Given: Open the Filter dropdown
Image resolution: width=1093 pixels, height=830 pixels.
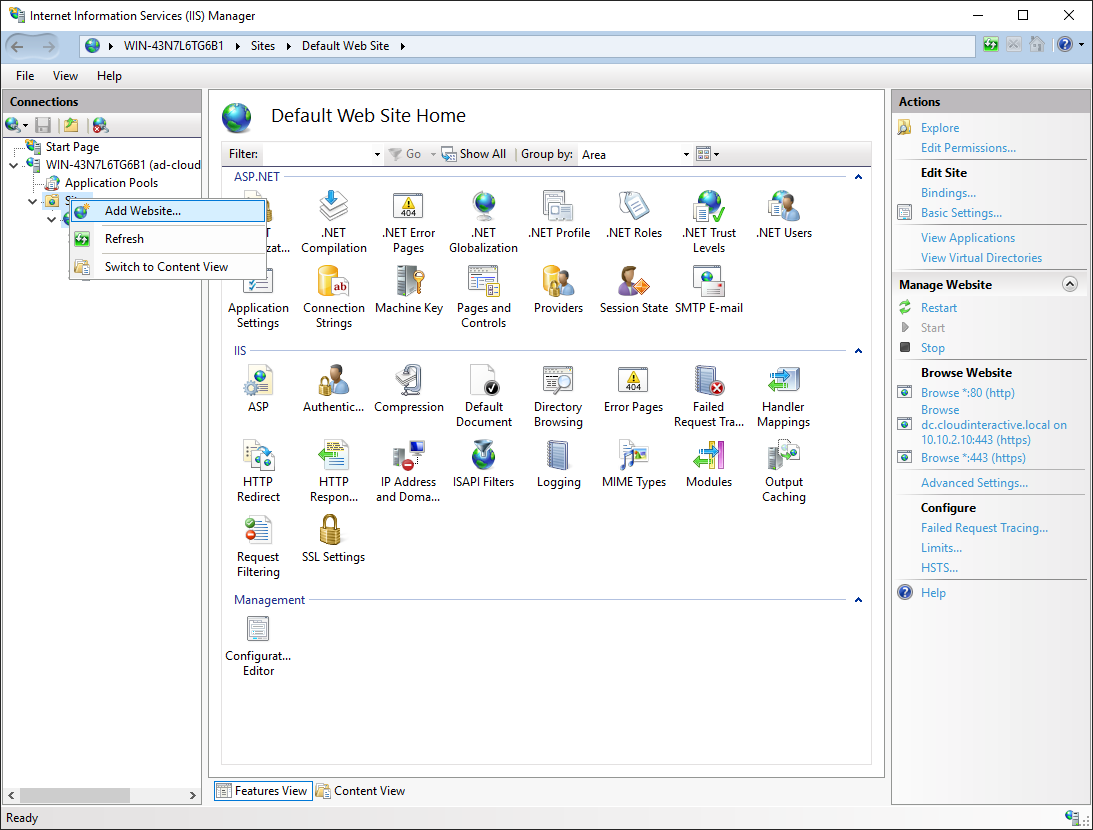Looking at the screenshot, I should tap(377, 154).
